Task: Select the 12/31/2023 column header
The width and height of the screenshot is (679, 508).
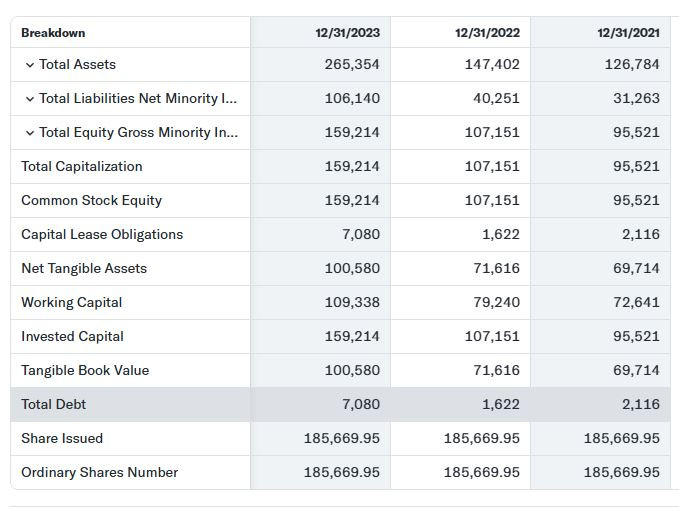Action: click(x=347, y=33)
